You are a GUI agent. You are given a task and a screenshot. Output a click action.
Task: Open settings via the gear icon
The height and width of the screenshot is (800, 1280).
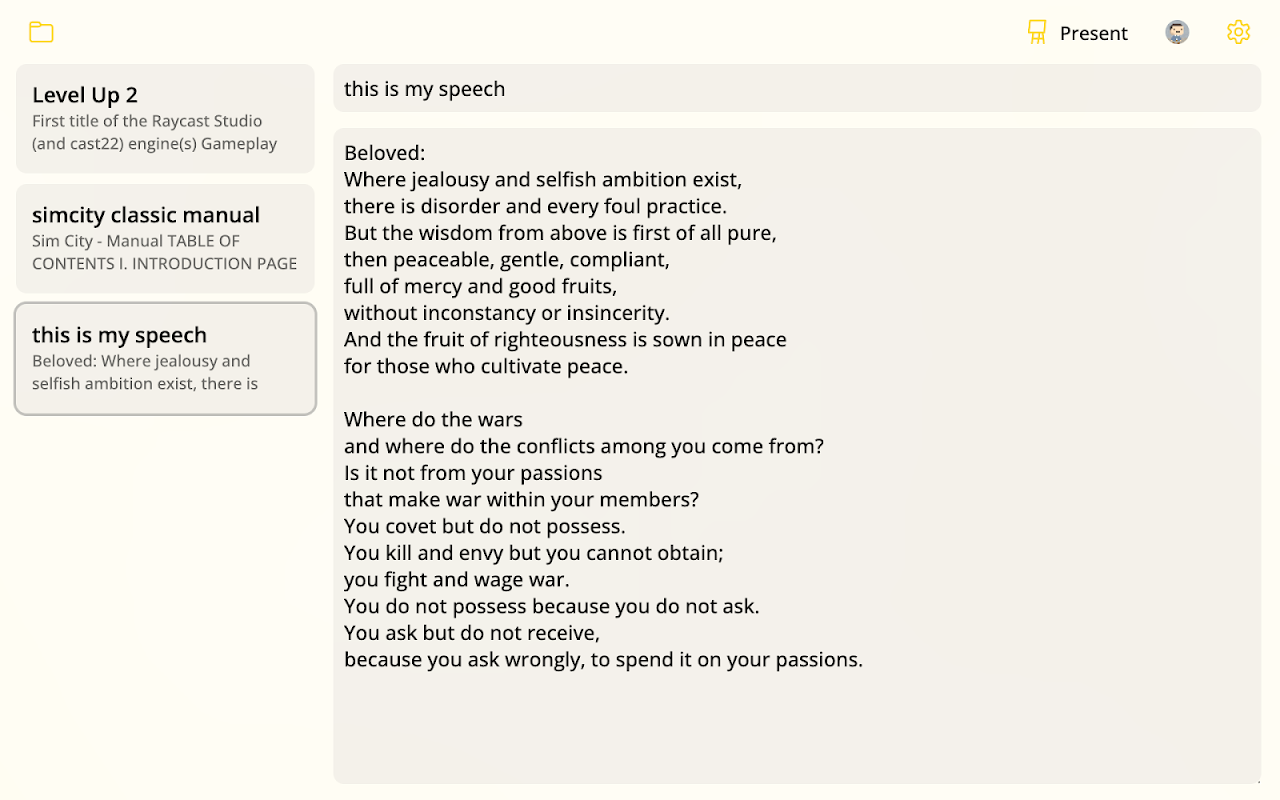1238,32
